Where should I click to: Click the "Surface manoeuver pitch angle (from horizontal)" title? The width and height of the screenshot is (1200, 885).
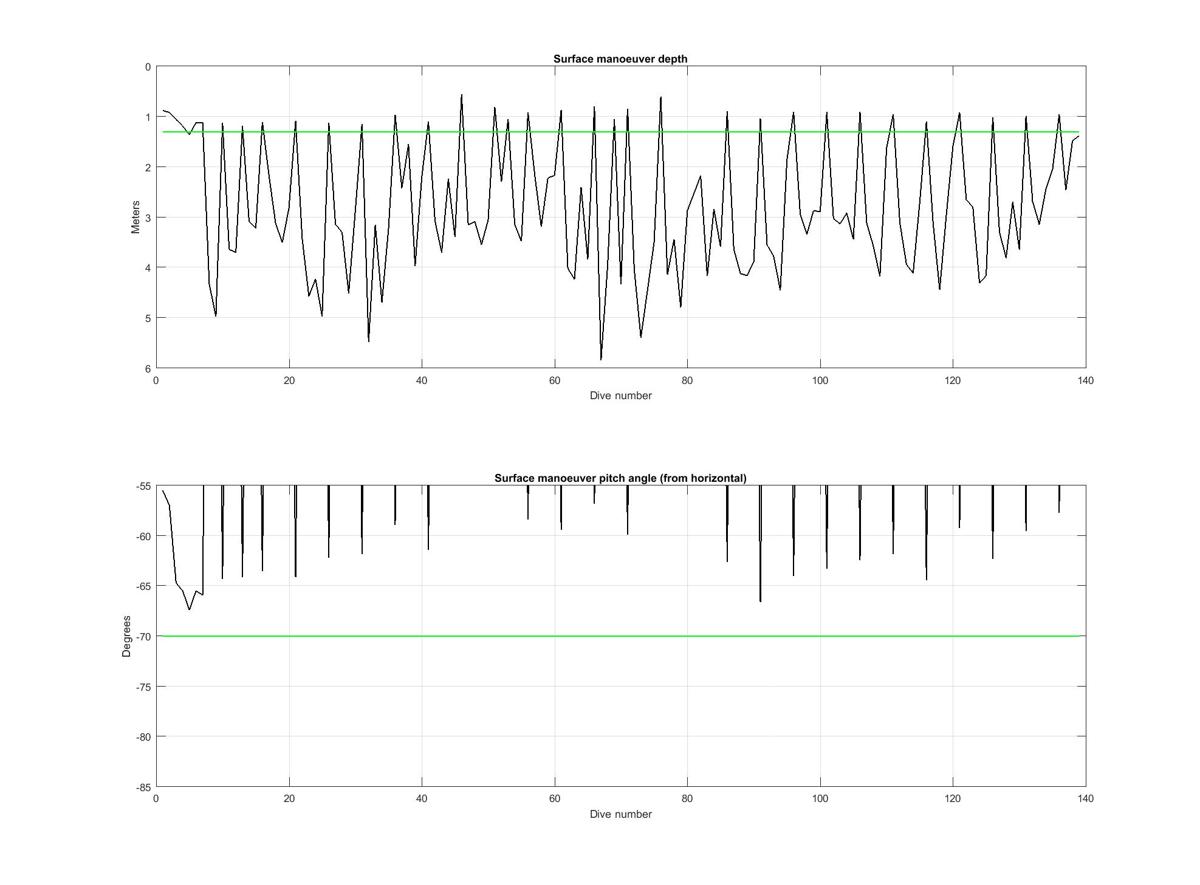click(620, 478)
